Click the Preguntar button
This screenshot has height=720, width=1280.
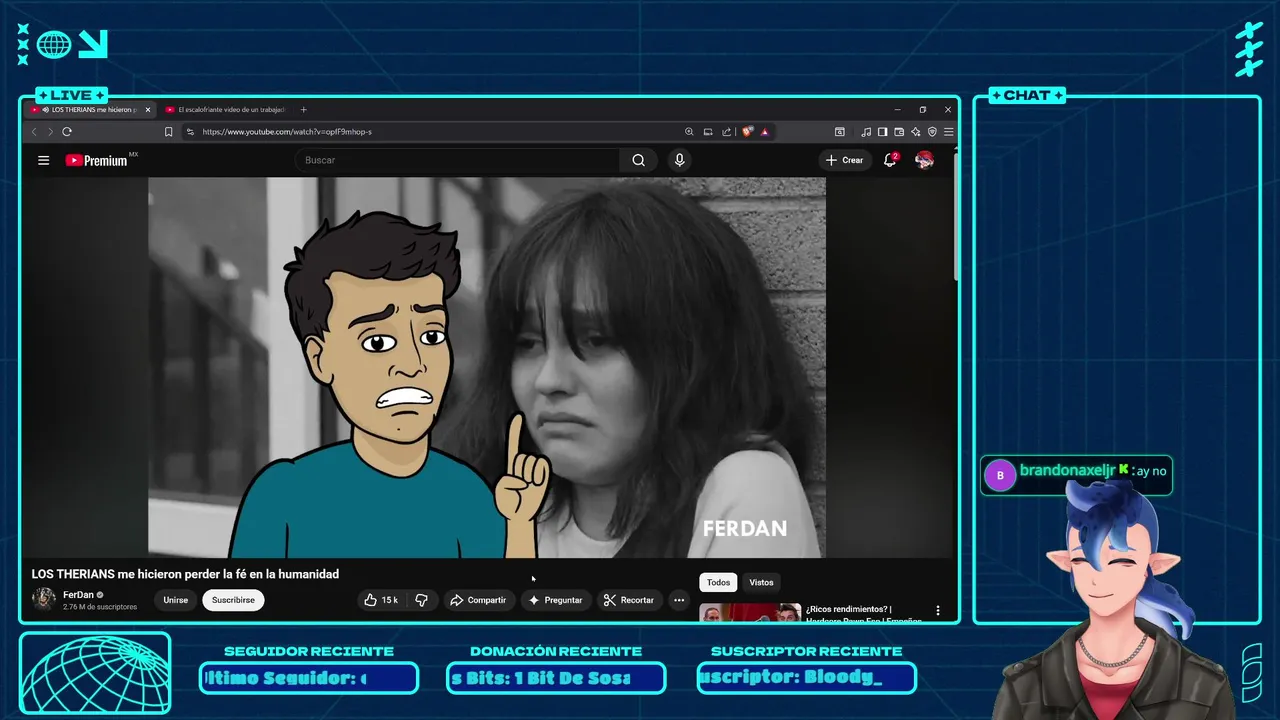click(555, 600)
